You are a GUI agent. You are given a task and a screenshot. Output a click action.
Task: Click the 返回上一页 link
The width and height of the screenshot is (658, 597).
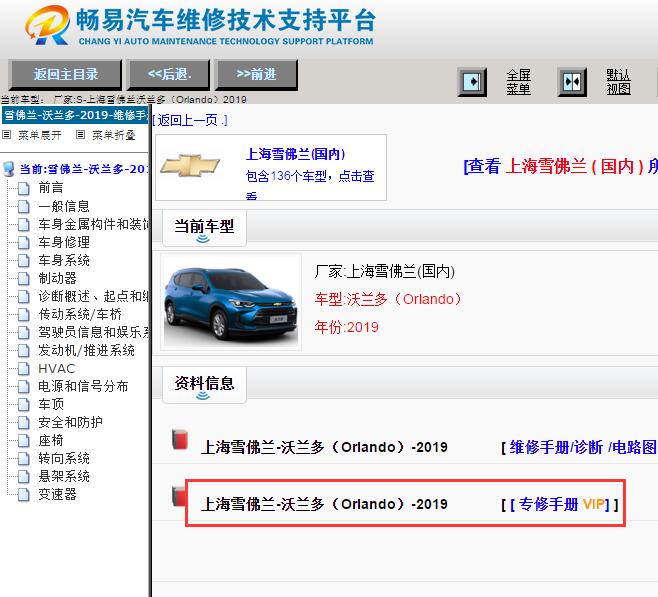pyautogui.click(x=189, y=121)
